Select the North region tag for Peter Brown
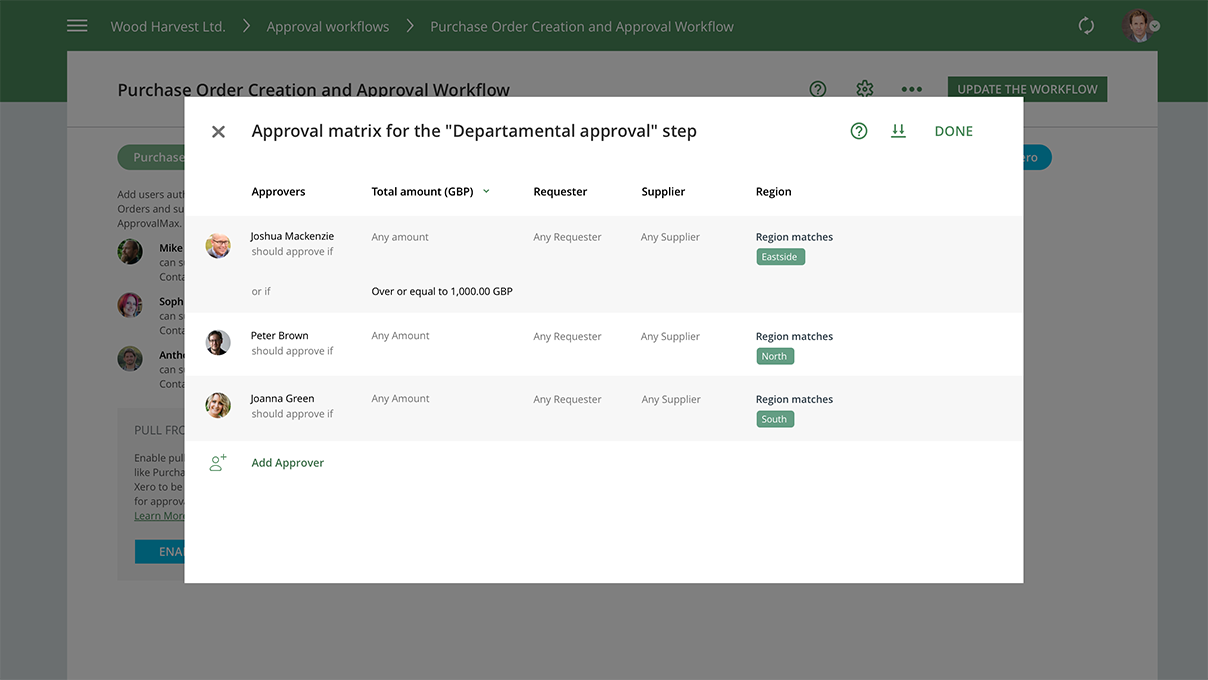Image resolution: width=1208 pixels, height=680 pixels. point(774,355)
